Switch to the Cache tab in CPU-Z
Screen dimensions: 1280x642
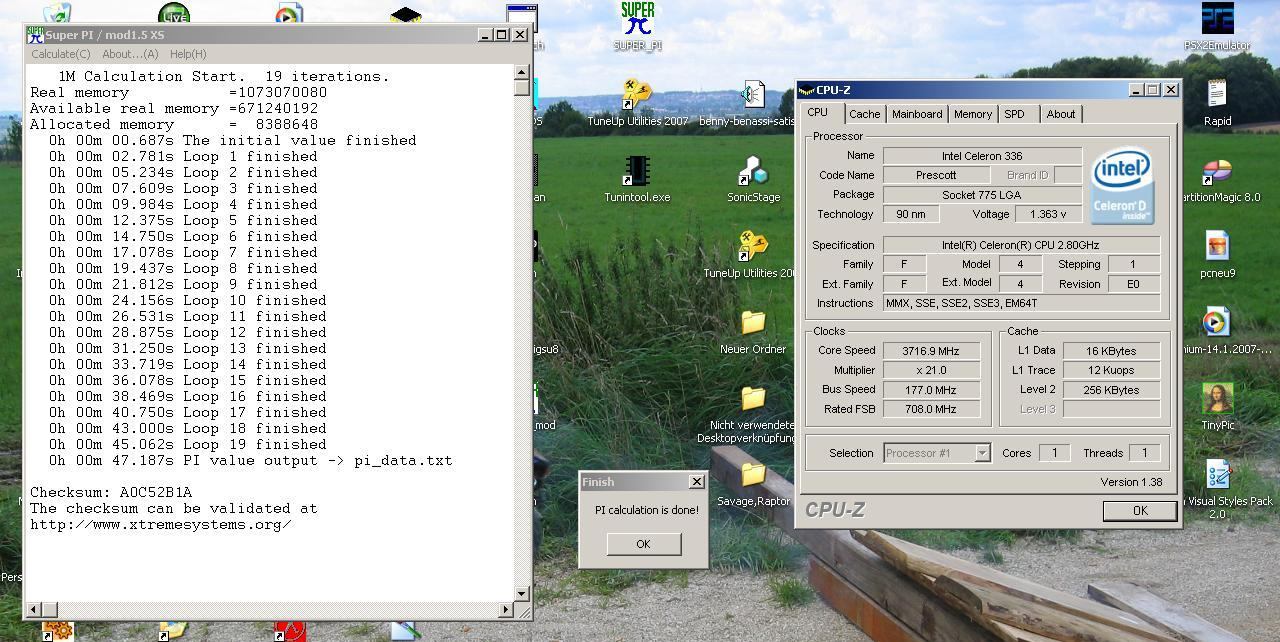tap(865, 114)
